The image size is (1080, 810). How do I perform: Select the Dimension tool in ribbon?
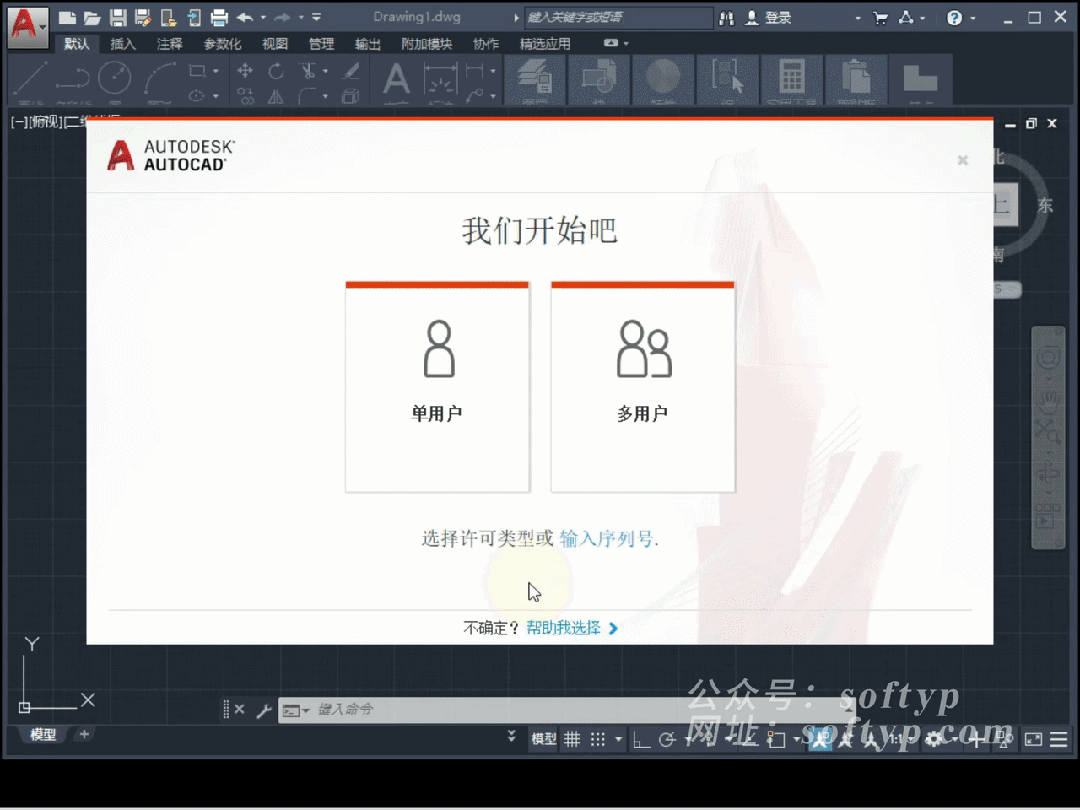point(441,79)
